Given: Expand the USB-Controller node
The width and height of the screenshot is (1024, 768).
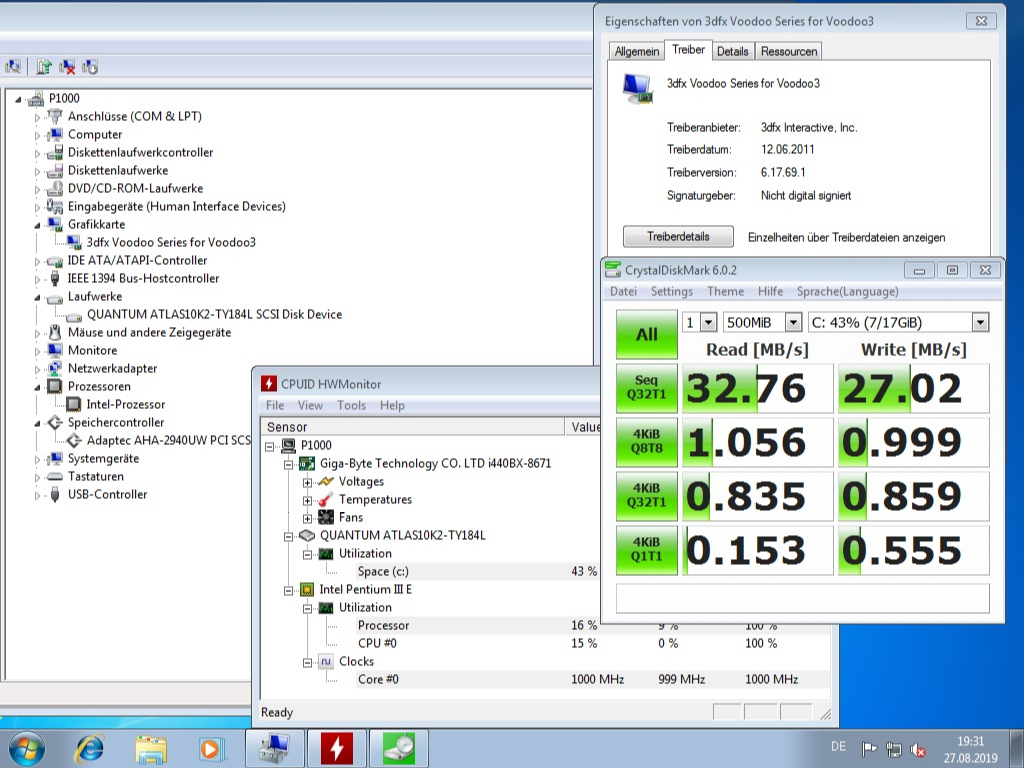Looking at the screenshot, I should click(x=37, y=496).
